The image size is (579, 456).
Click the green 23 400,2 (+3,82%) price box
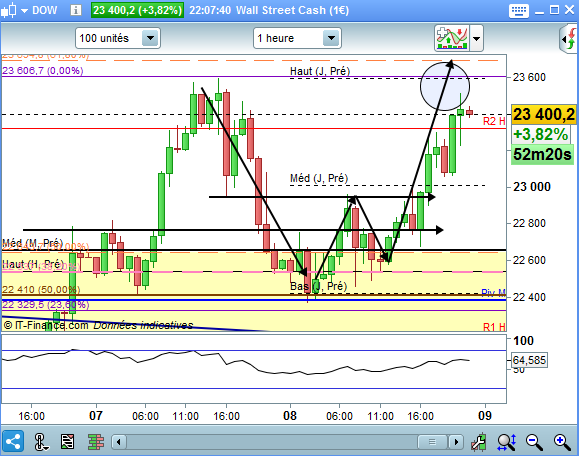(137, 10)
